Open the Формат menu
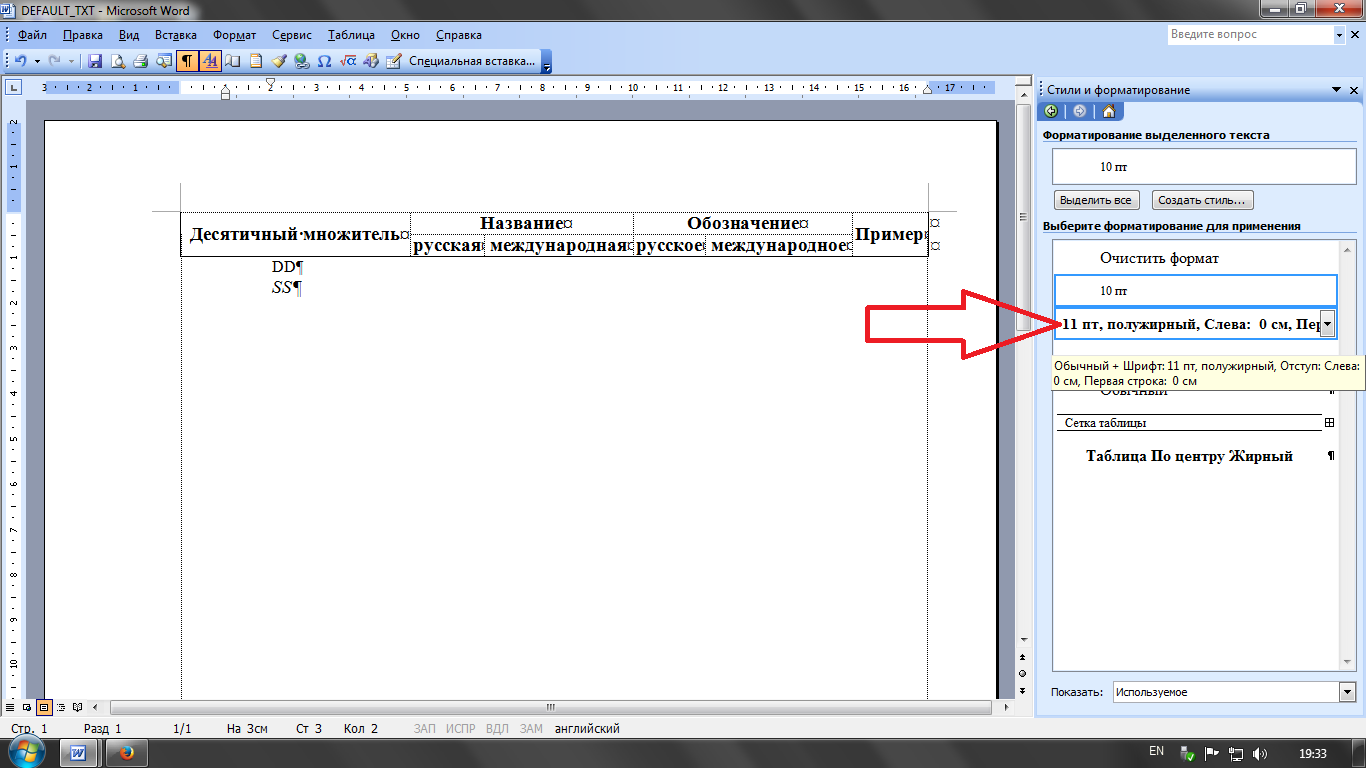The width and height of the screenshot is (1366, 768). point(235,35)
